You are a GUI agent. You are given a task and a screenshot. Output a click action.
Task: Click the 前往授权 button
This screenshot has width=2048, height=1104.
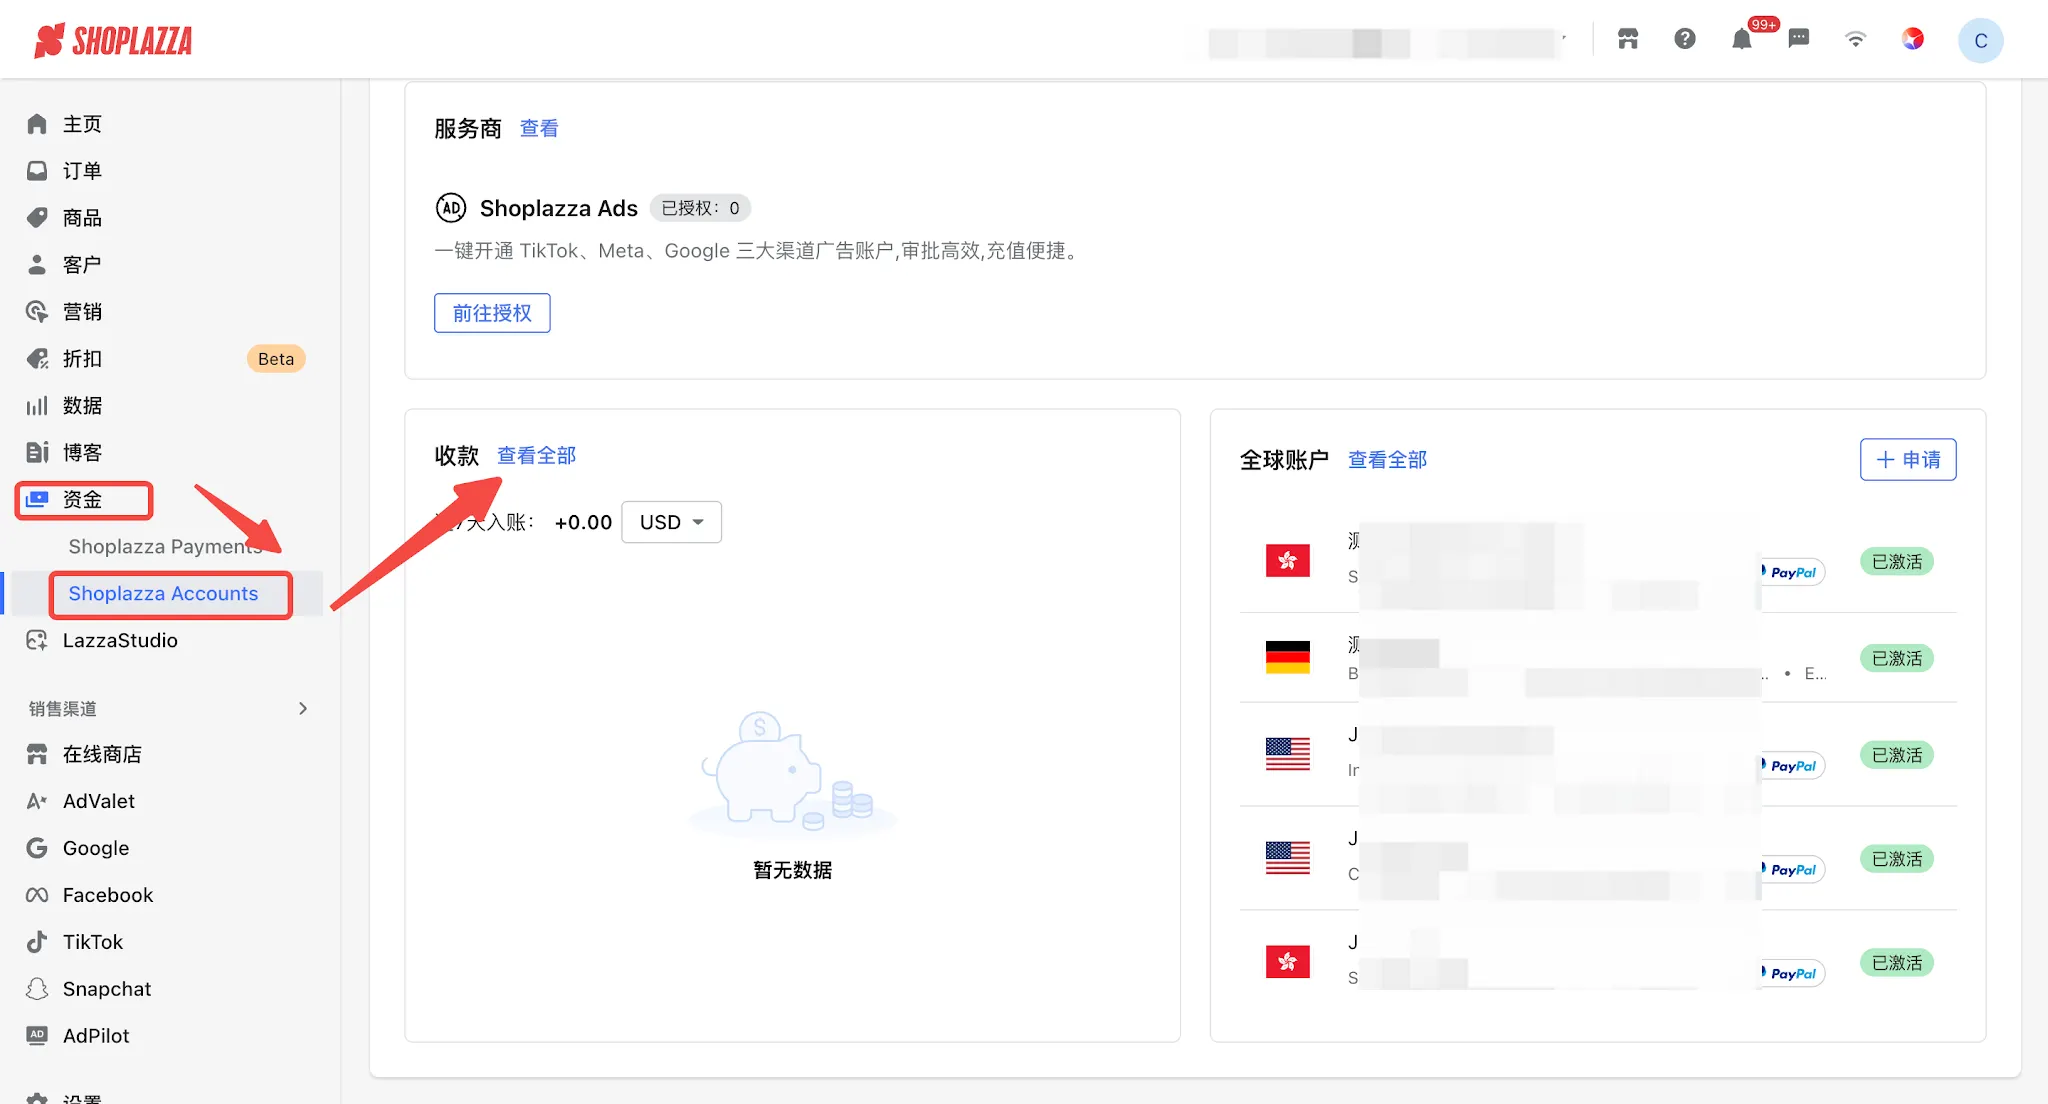click(492, 313)
